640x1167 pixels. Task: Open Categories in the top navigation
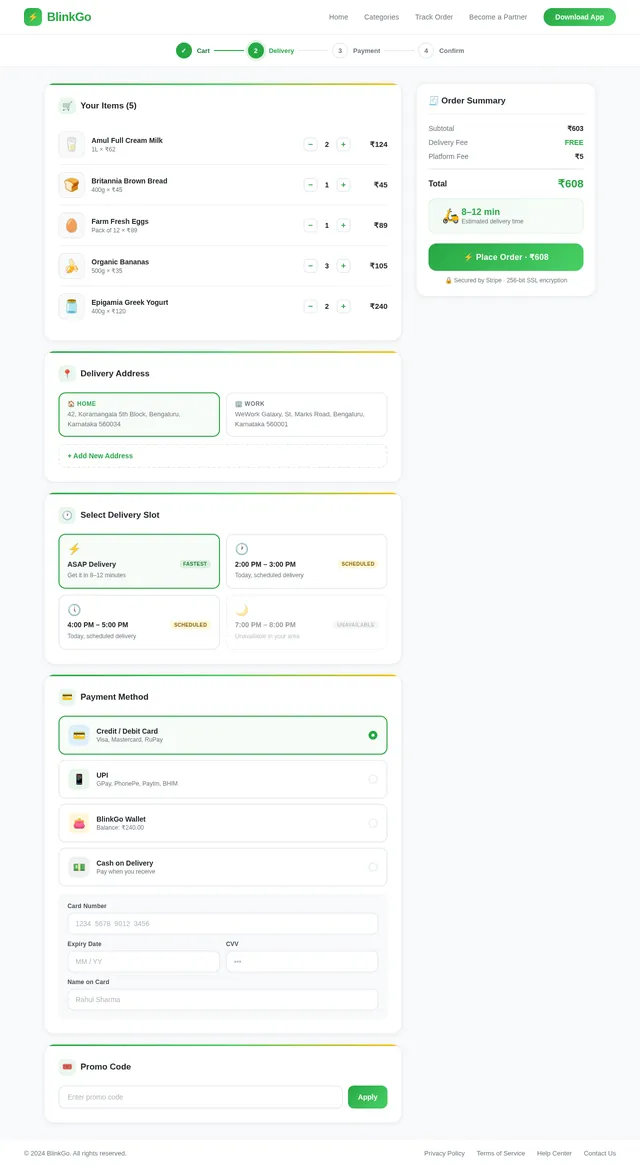381,17
